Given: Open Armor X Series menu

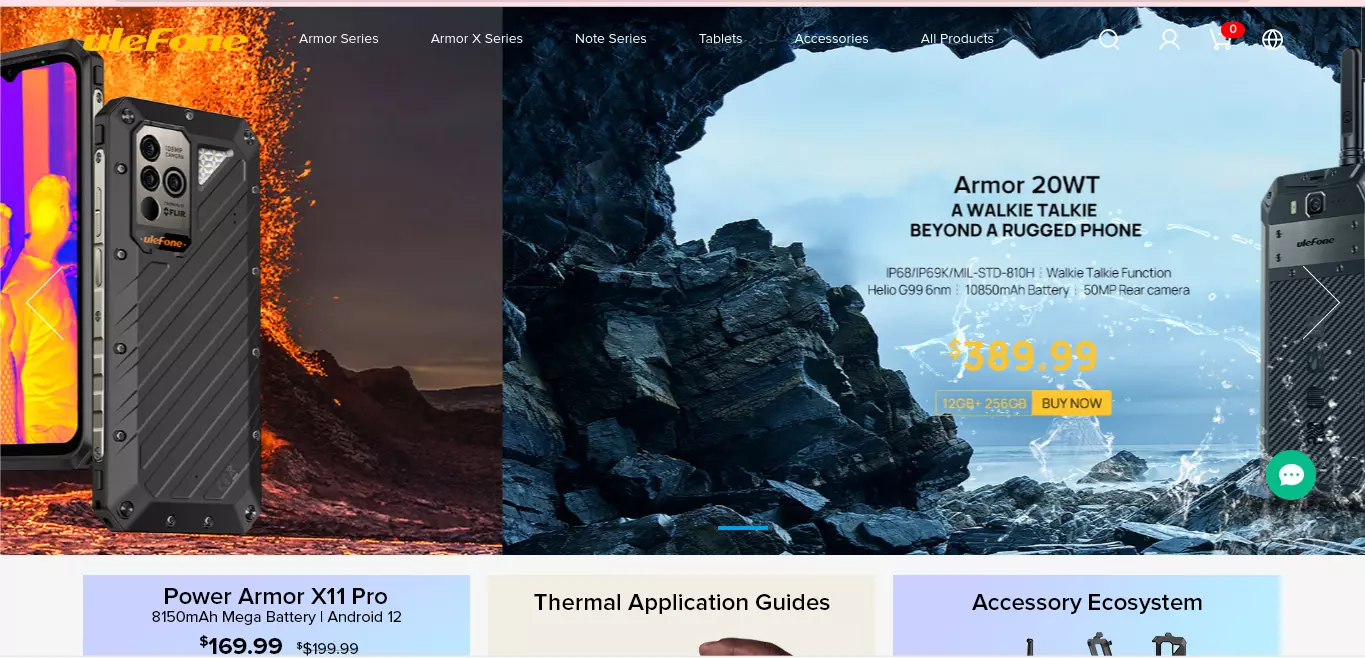Looking at the screenshot, I should (477, 39).
